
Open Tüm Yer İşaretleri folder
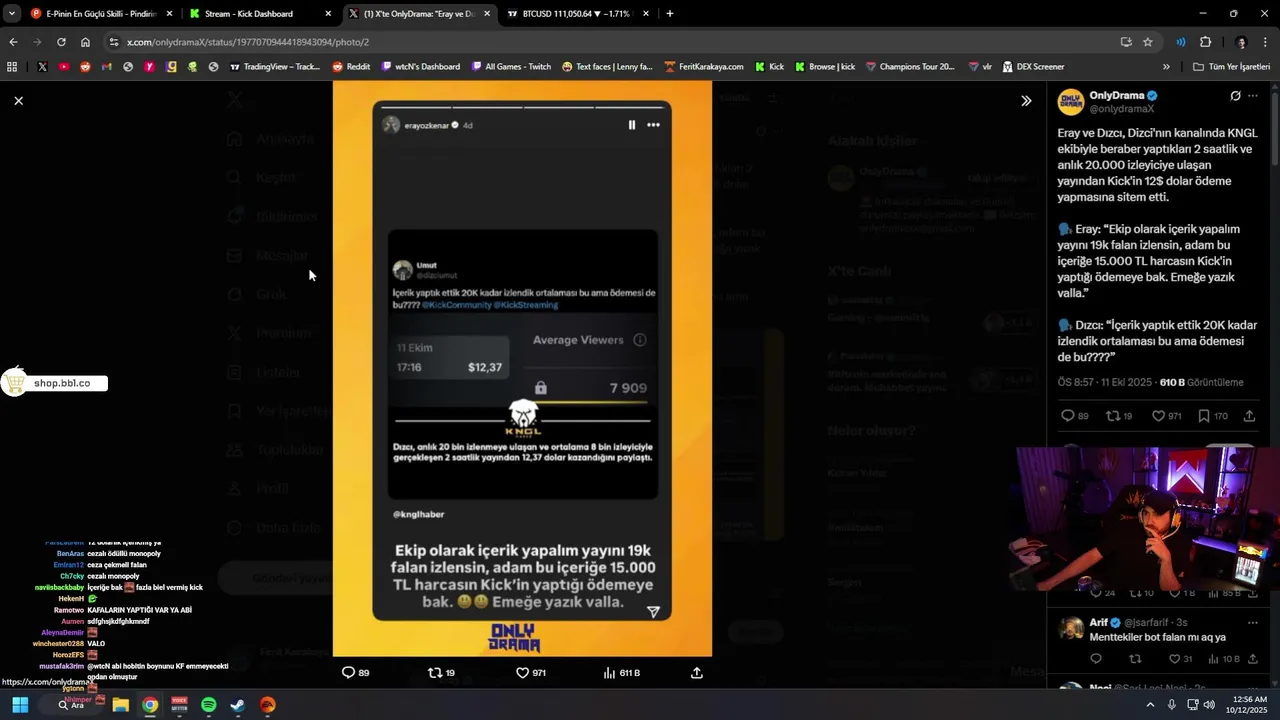(x=1231, y=67)
